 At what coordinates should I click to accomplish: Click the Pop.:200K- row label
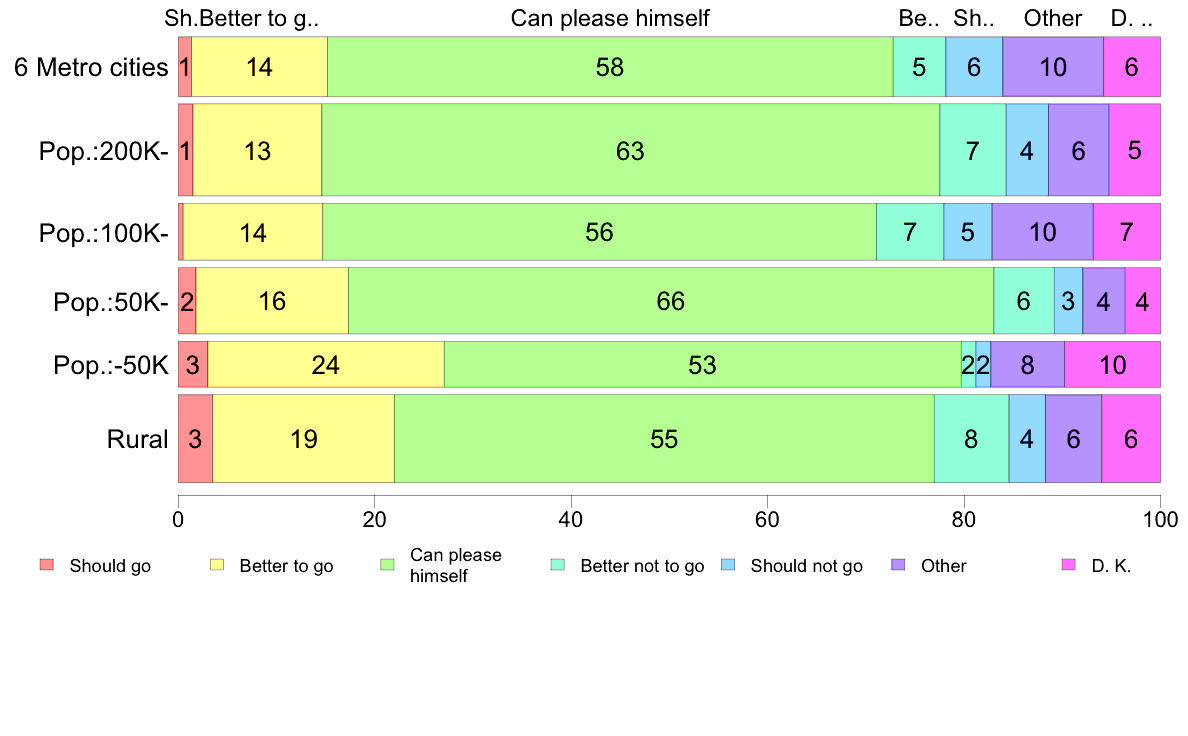click(104, 151)
